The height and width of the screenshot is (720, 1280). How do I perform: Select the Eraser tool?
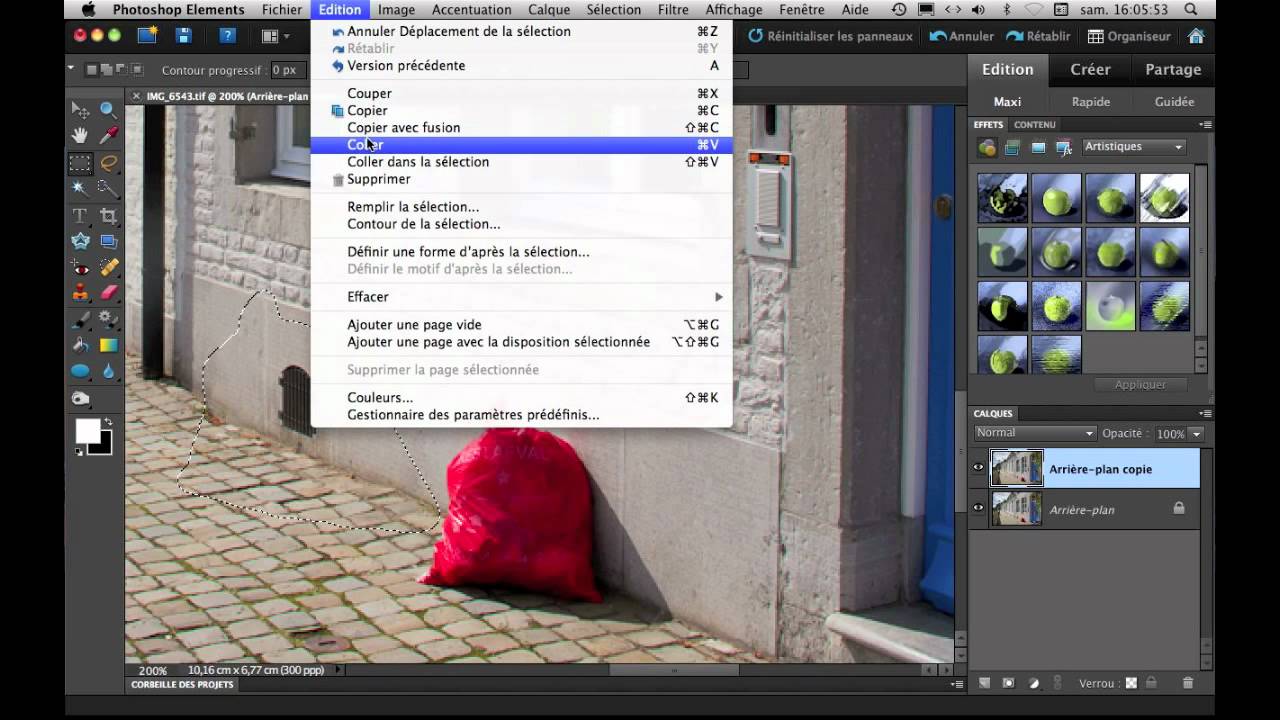coord(108,293)
